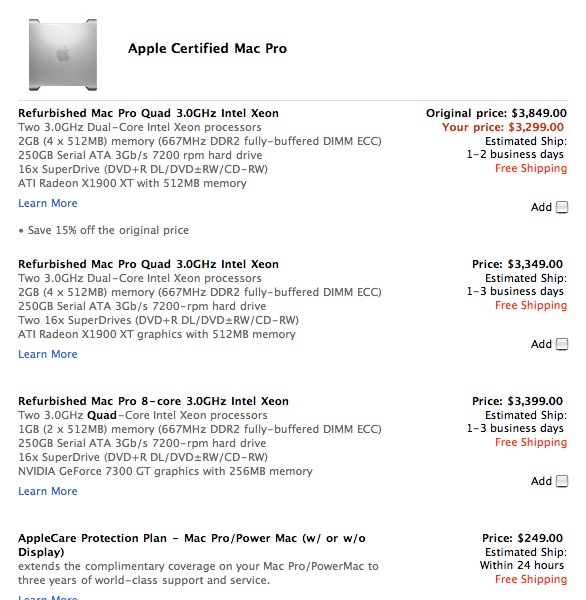
Task: Click second Refurbished Mac Pro Quad title
Action: [x=149, y=264]
